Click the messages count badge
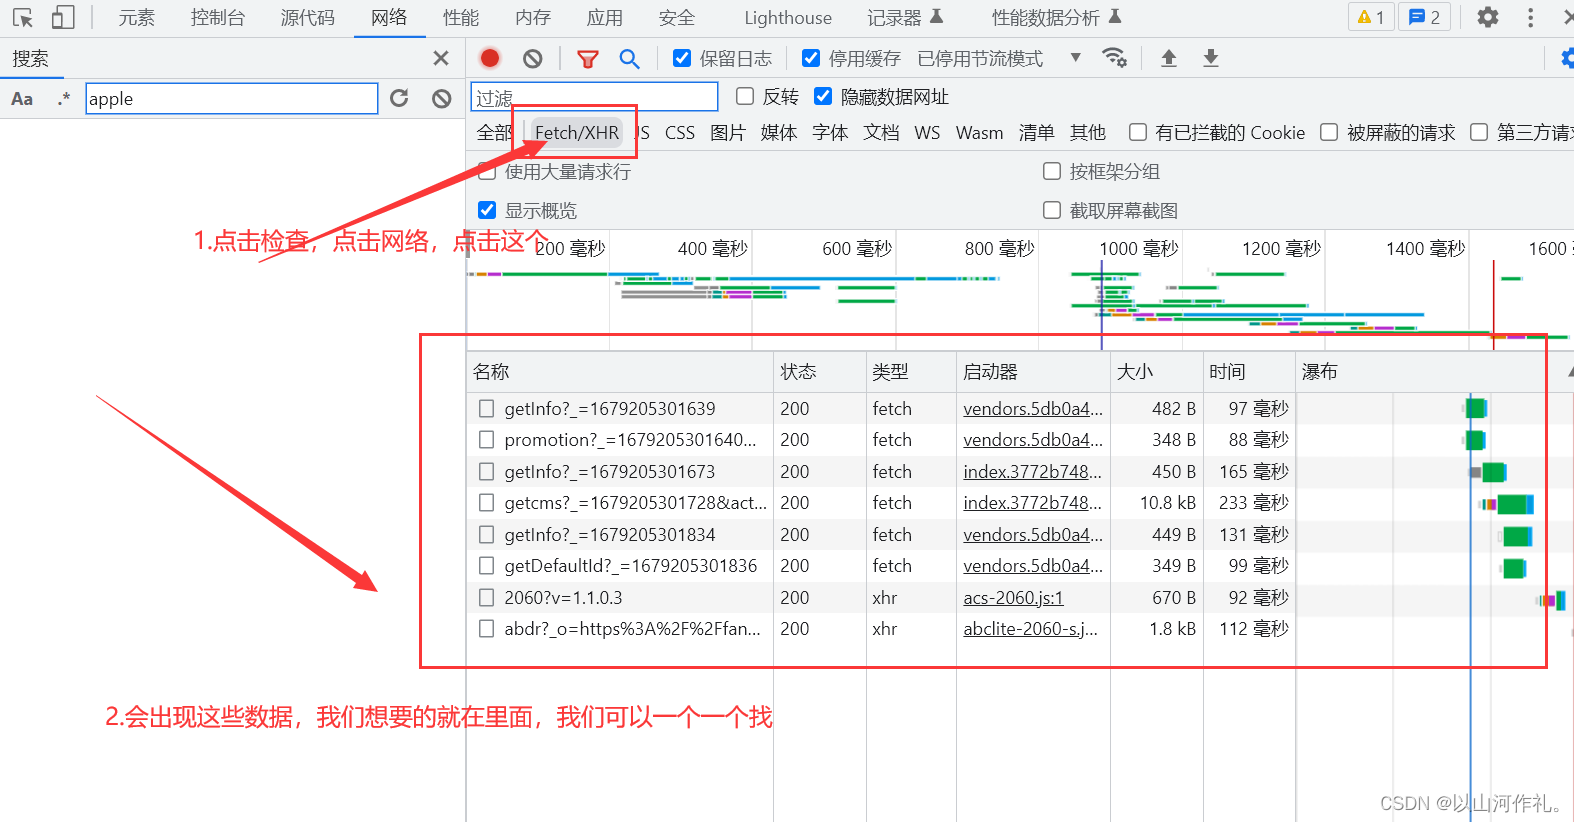This screenshot has width=1574, height=822. [x=1425, y=17]
